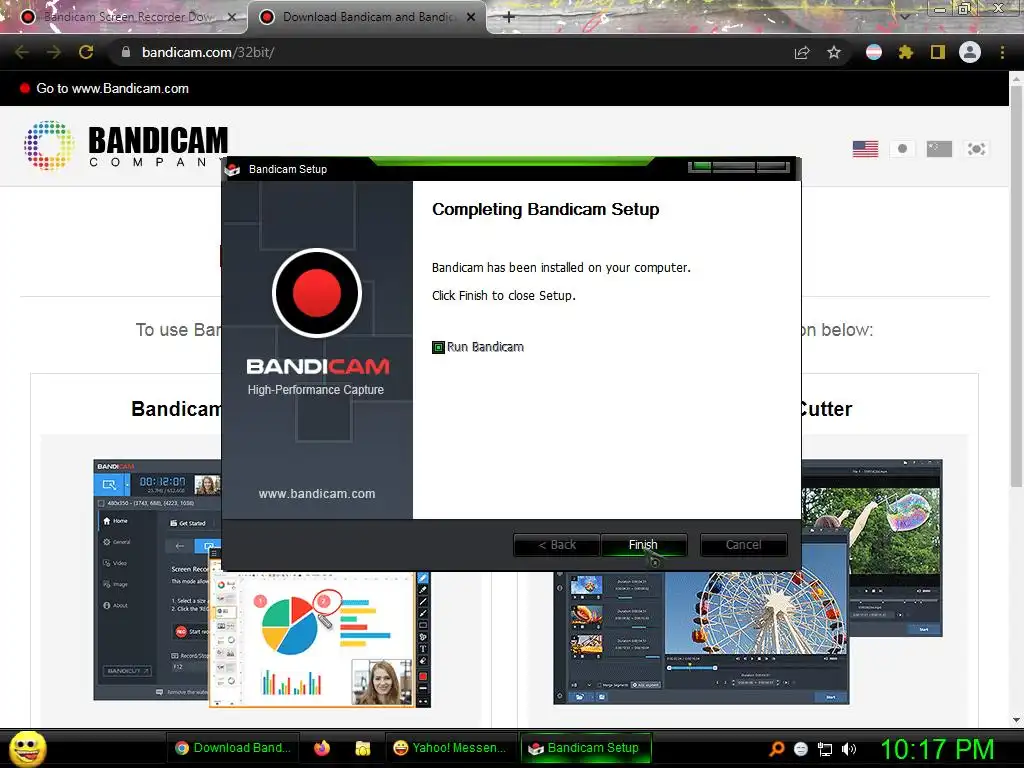The image size is (1024, 768).
Task: Share this page via share icon
Action: point(802,53)
